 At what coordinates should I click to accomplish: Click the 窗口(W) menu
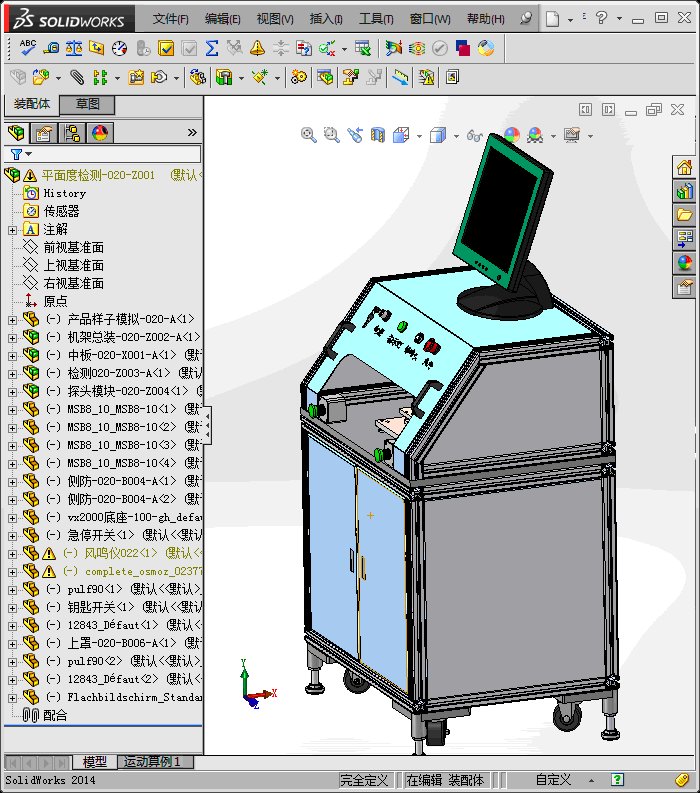click(430, 19)
